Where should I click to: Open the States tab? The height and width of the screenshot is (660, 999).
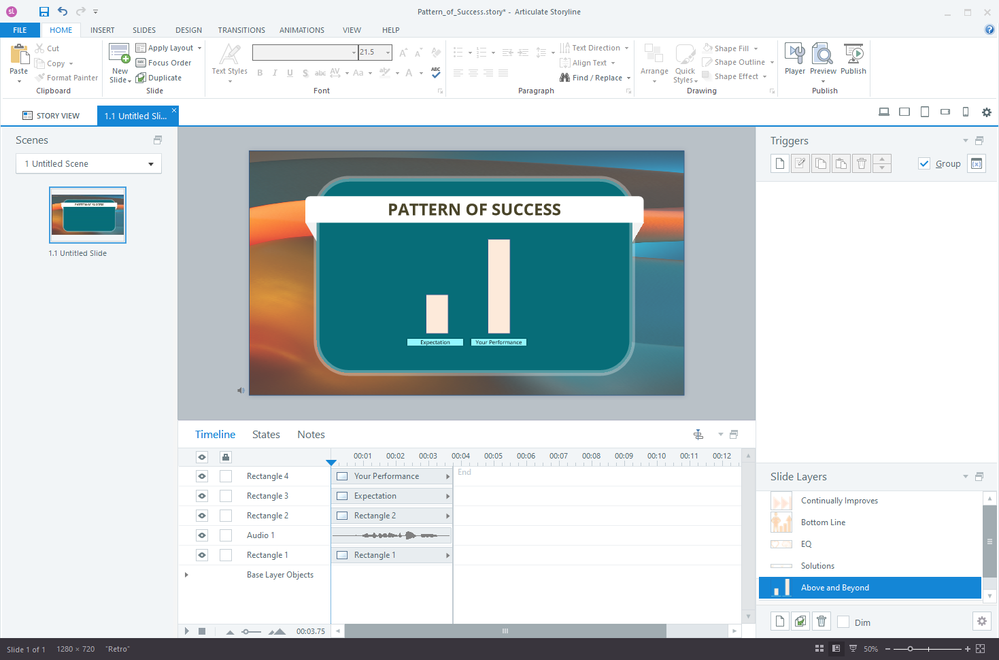(266, 435)
